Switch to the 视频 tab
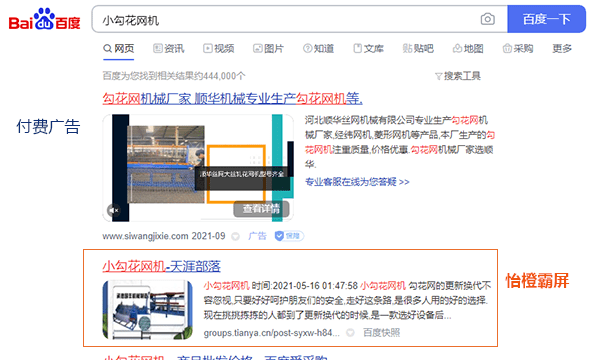The height and width of the screenshot is (360, 590). 219,49
